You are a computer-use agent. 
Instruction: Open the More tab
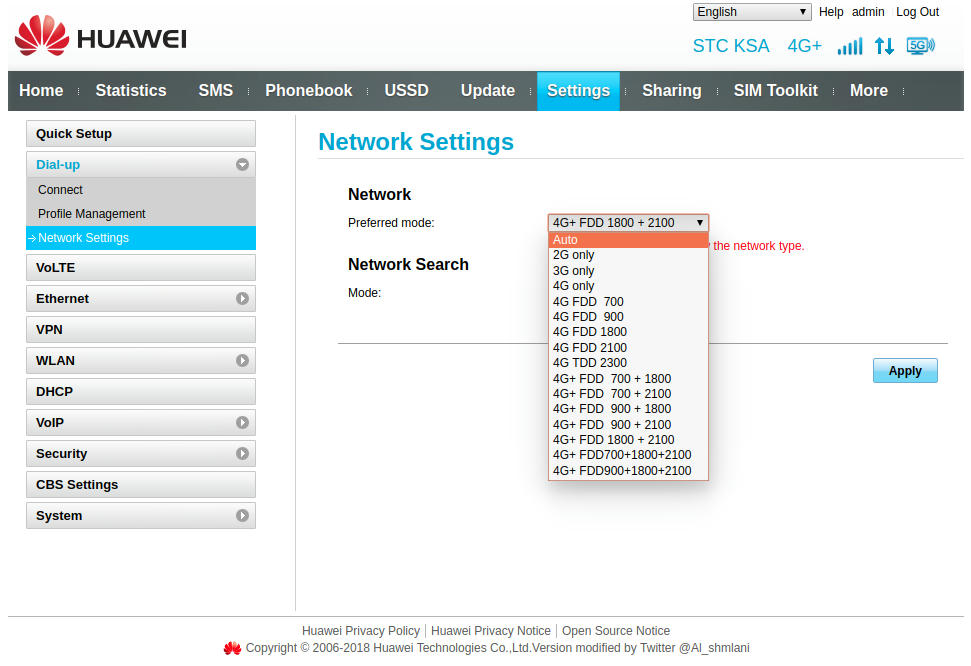tap(869, 90)
